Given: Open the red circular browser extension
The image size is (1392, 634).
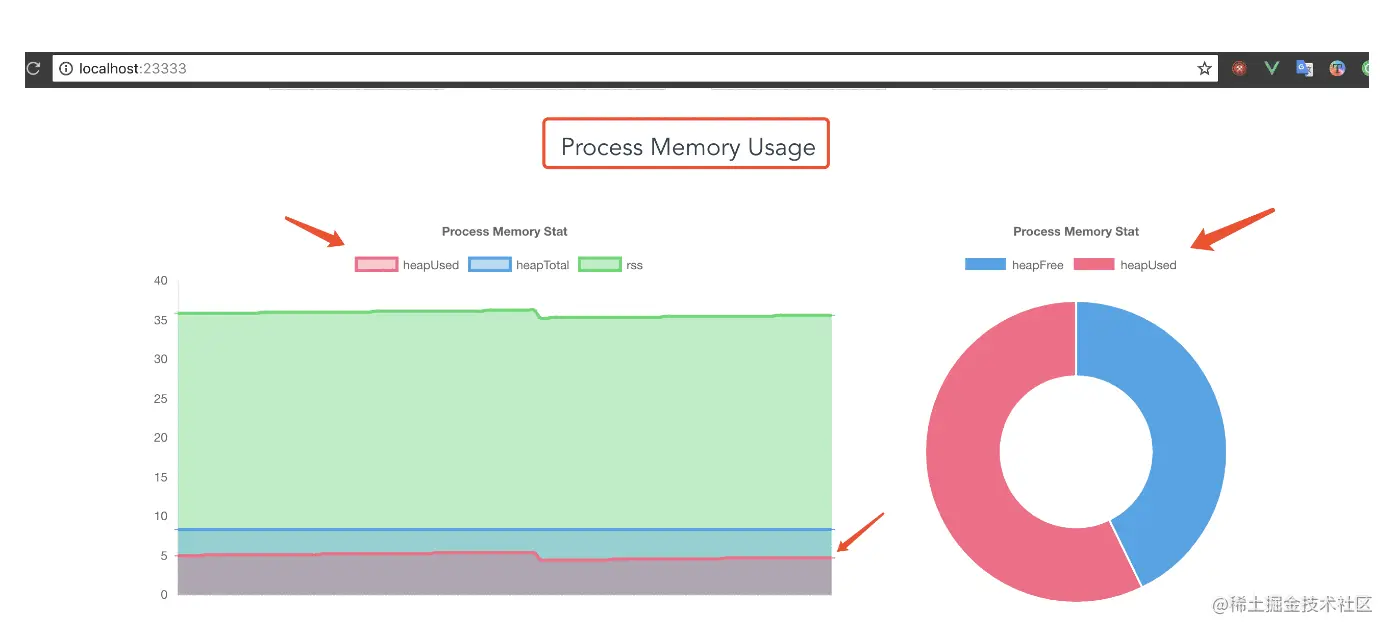Looking at the screenshot, I should pos(1240,69).
